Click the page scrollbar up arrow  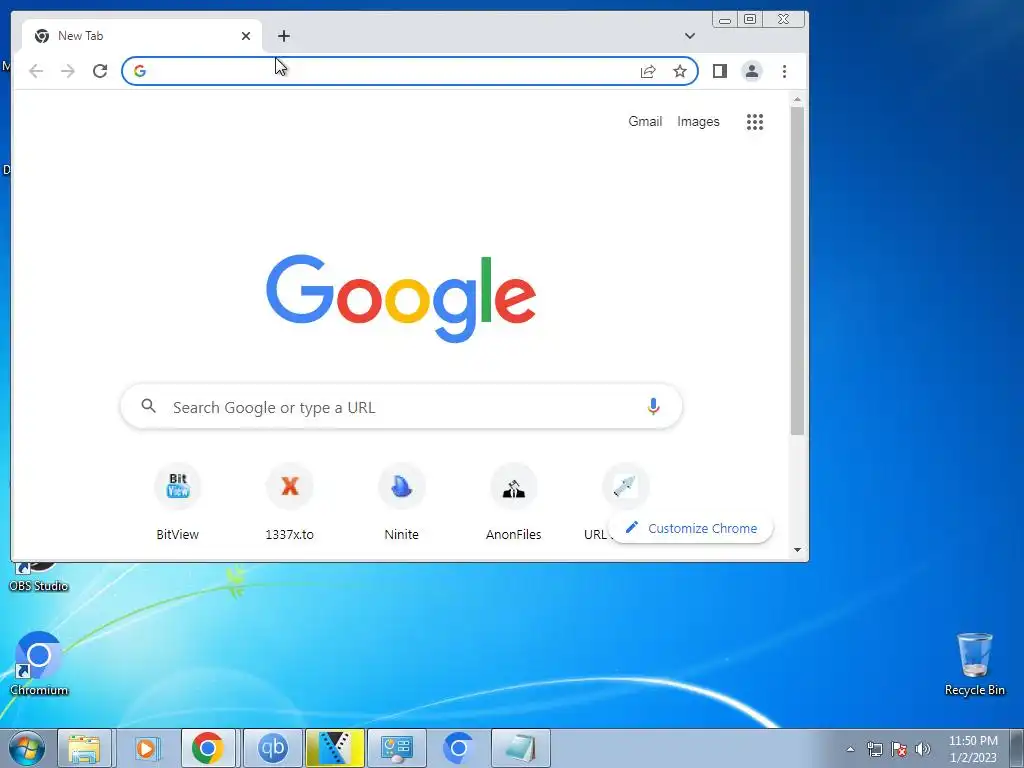[x=797, y=99]
